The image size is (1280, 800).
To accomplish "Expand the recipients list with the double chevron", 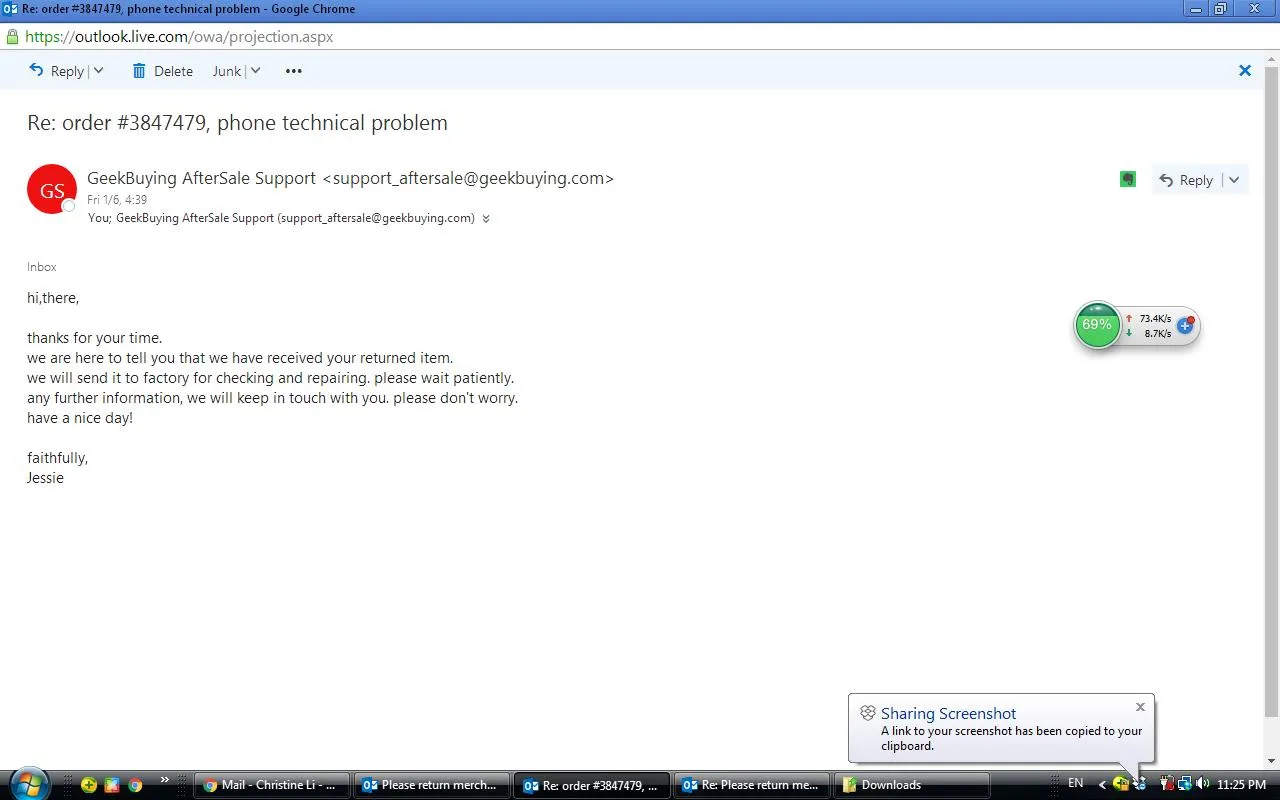I will click(x=486, y=219).
